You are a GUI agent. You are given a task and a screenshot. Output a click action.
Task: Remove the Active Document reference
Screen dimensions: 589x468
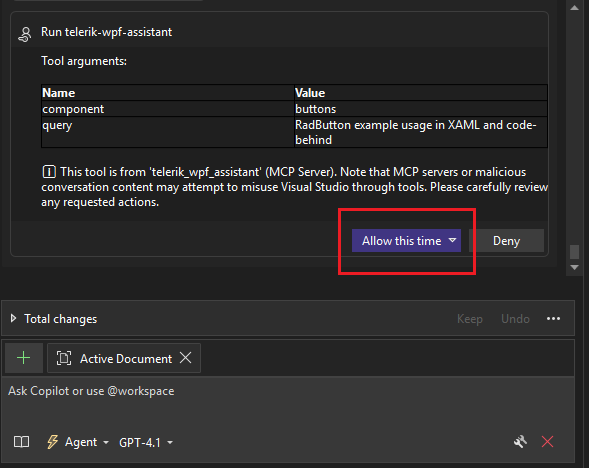point(186,358)
